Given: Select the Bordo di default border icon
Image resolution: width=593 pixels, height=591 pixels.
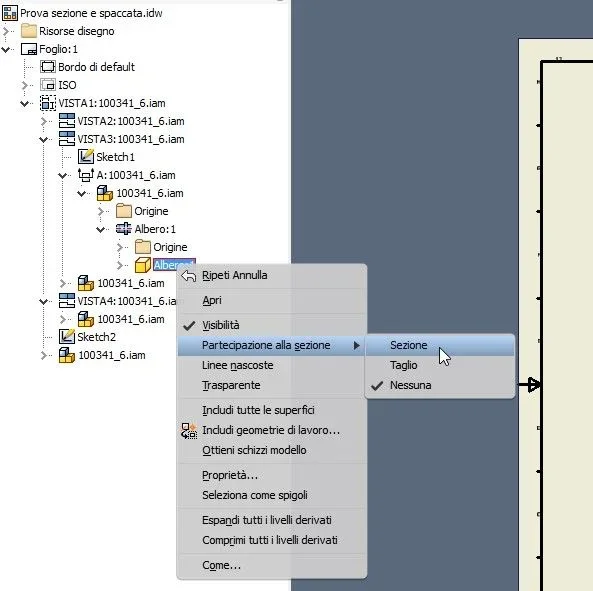Looking at the screenshot, I should (48, 67).
